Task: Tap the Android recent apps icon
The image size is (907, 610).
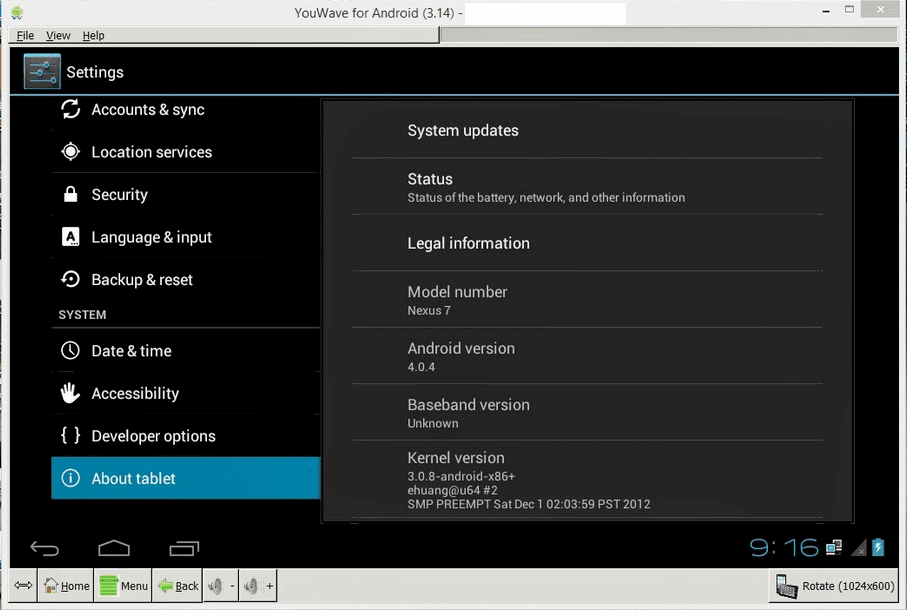Action: pos(184,548)
